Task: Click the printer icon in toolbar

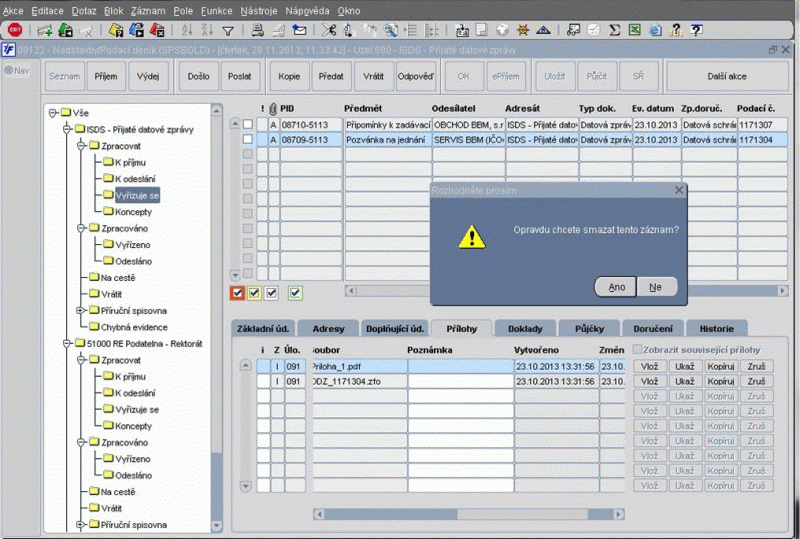Action: (258, 31)
